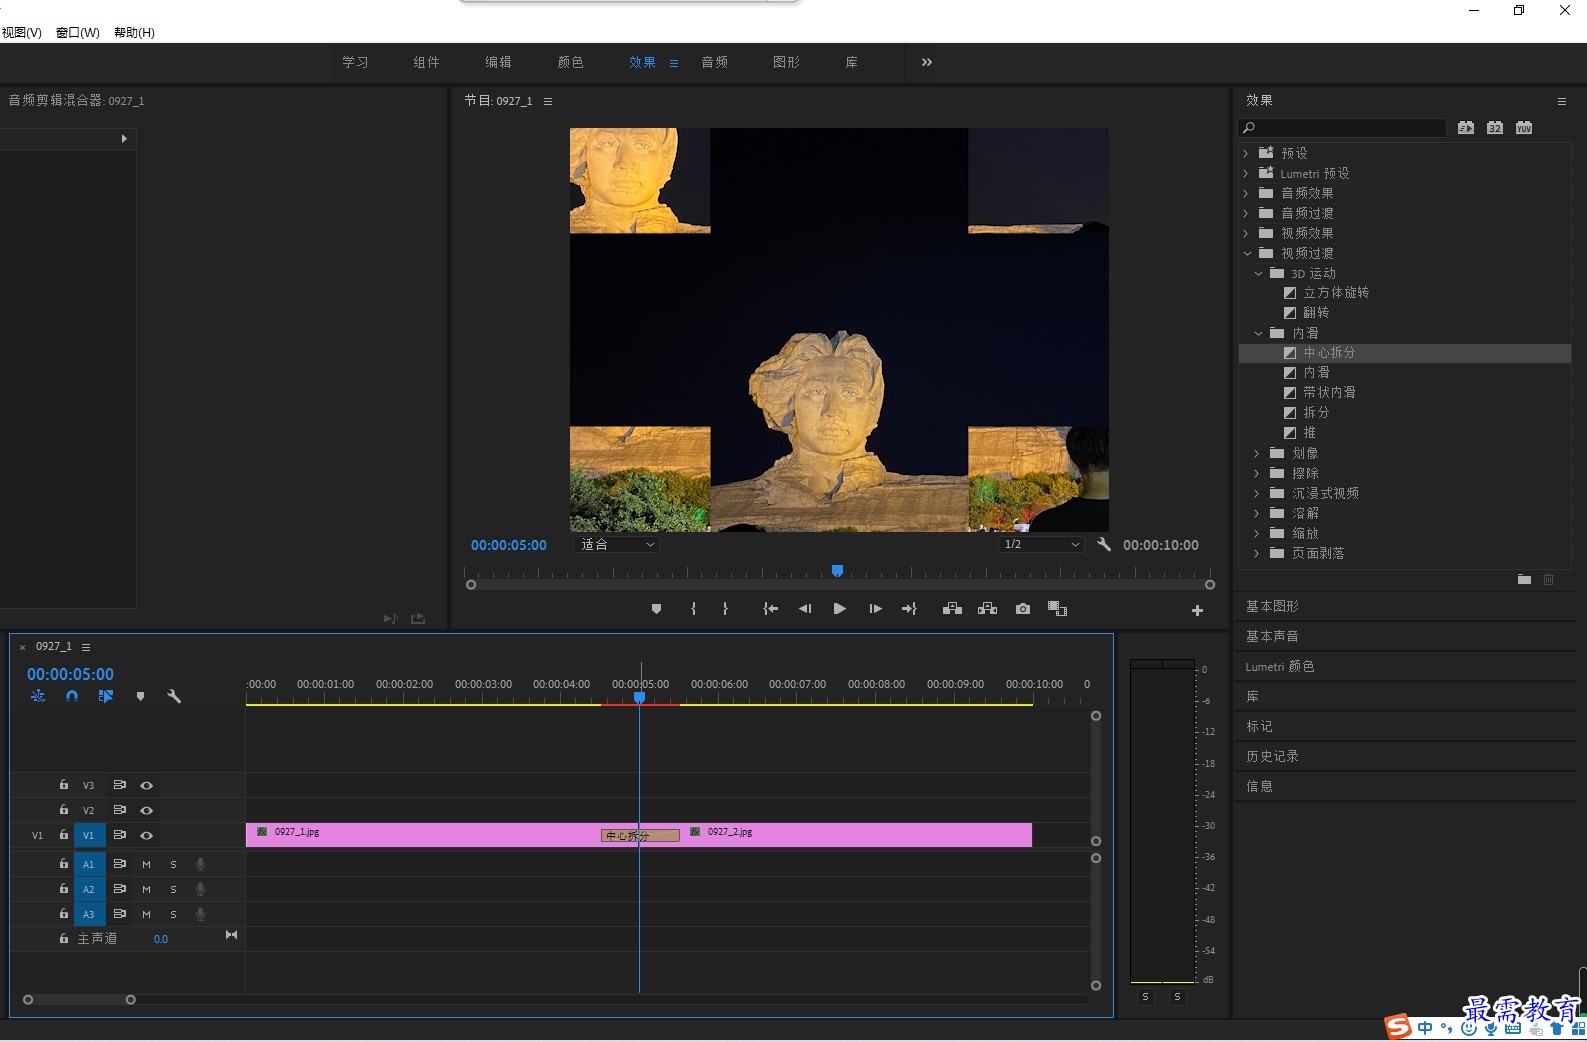Filter effects by 32-bit color icon
The image size is (1587, 1042).
[x=1495, y=128]
